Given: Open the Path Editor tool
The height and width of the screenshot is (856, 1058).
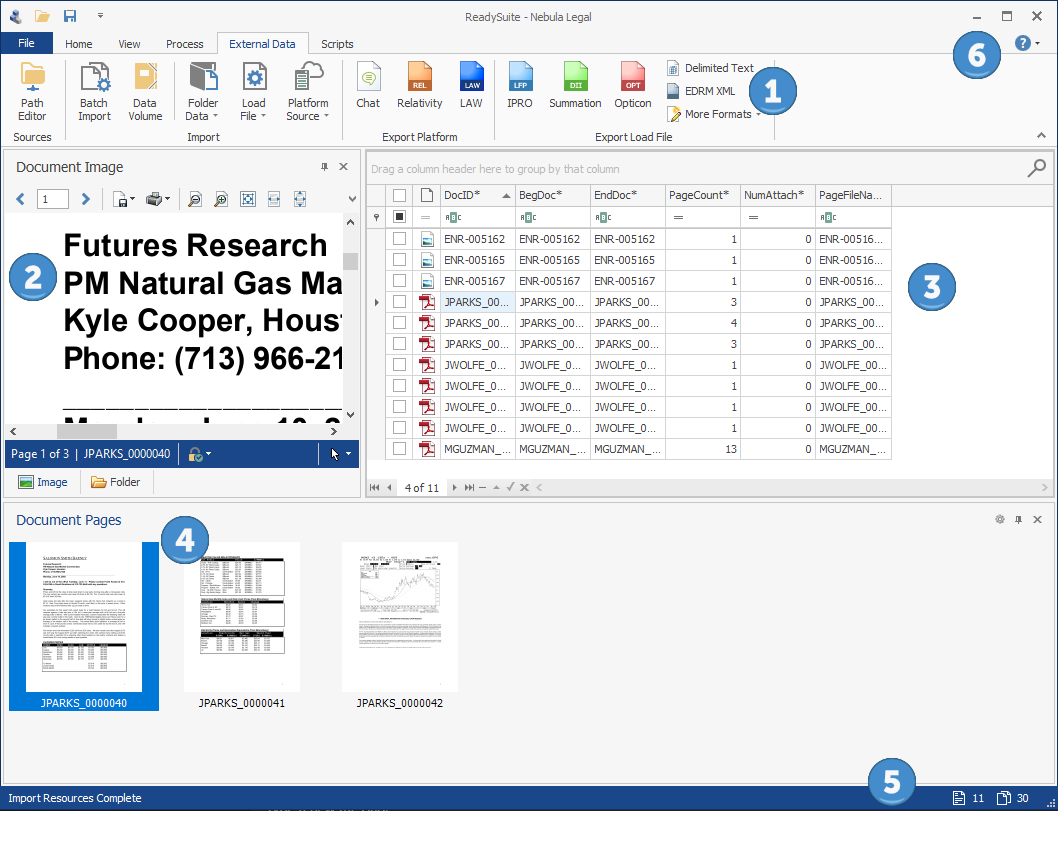Looking at the screenshot, I should click(32, 92).
